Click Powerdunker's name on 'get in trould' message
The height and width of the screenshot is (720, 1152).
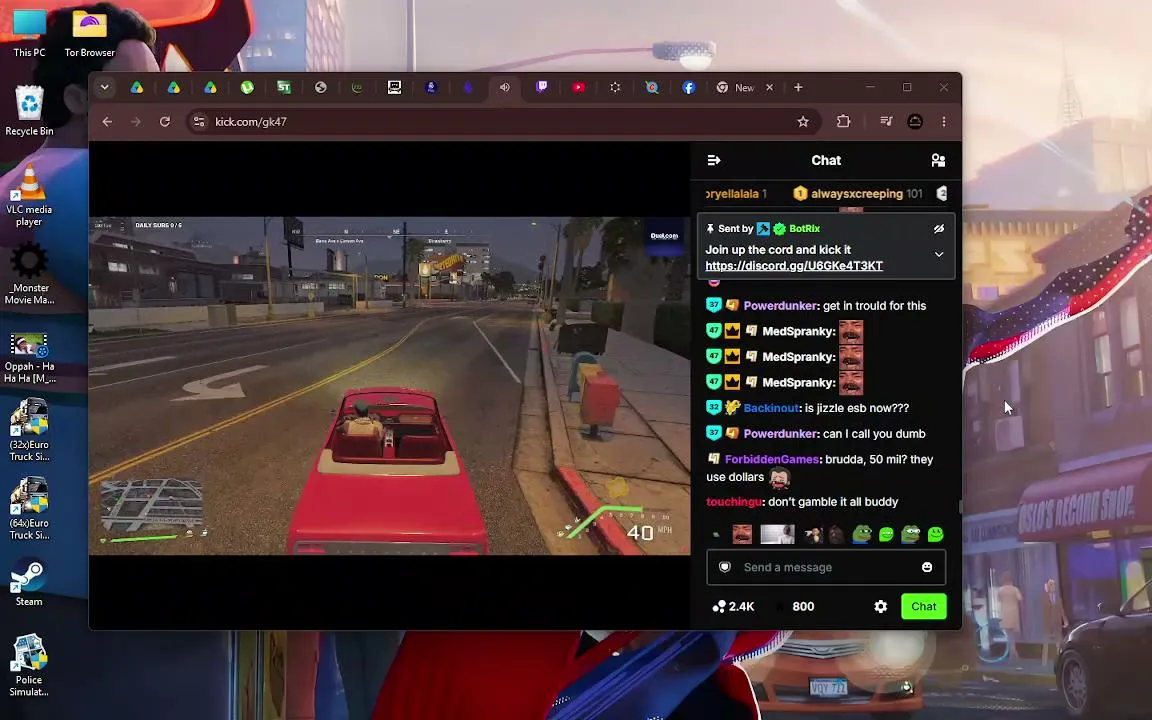(x=780, y=306)
